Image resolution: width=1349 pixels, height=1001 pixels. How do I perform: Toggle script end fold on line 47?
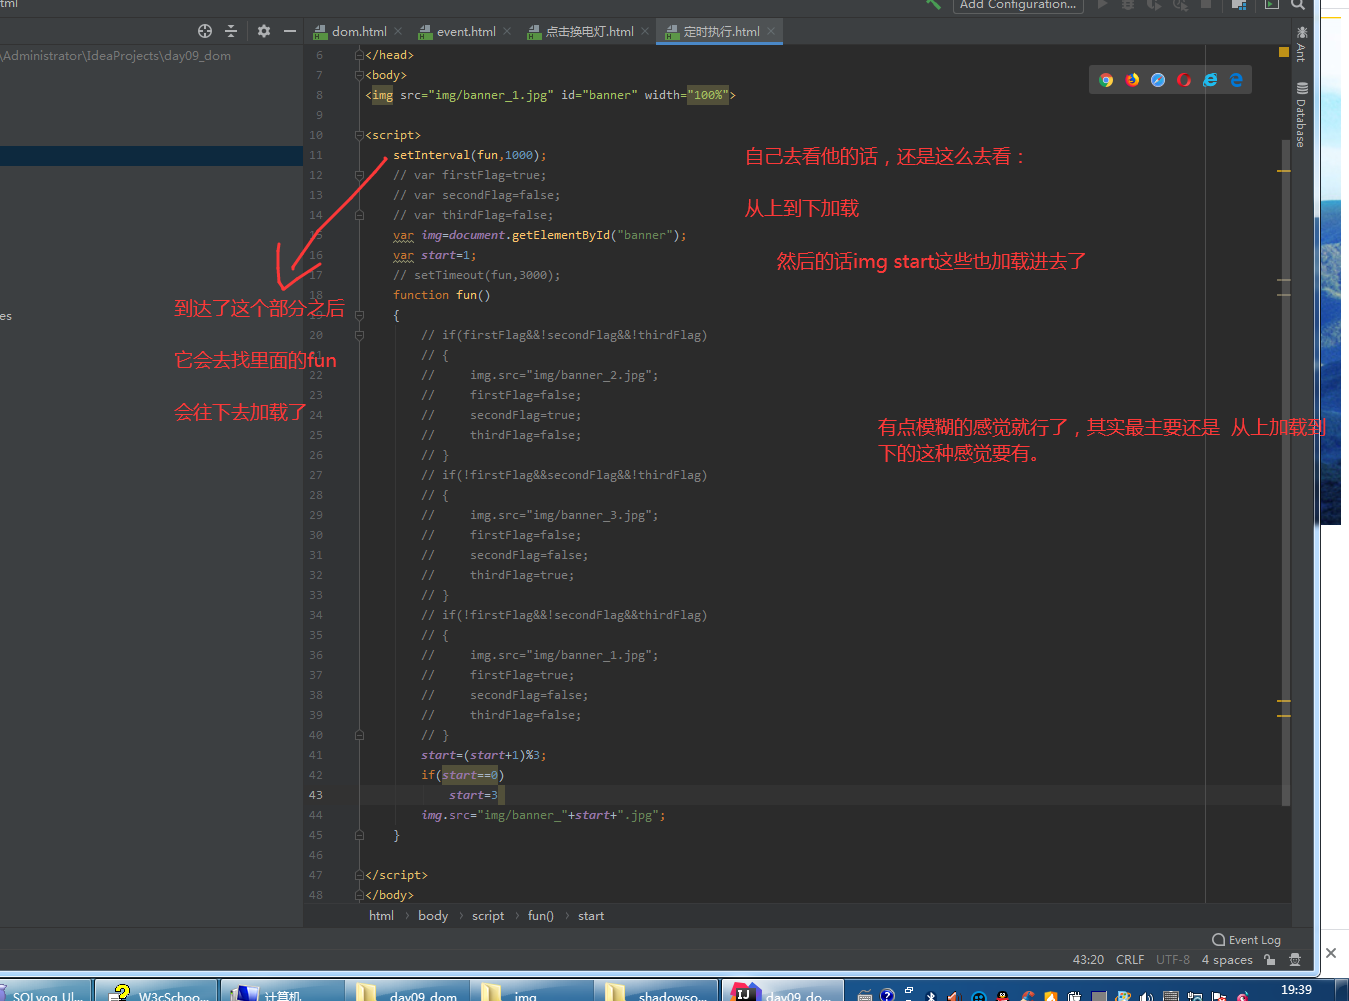coord(359,875)
